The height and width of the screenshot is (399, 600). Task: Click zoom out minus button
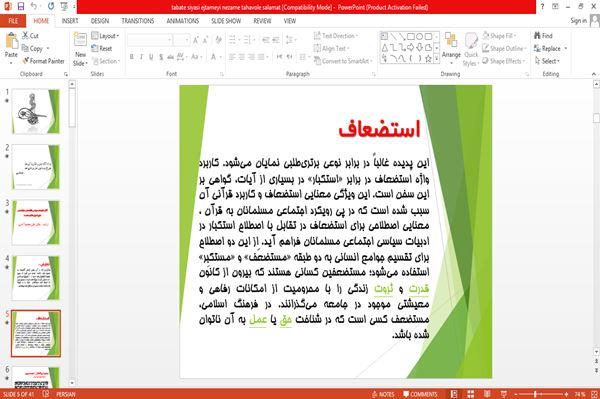(516, 394)
